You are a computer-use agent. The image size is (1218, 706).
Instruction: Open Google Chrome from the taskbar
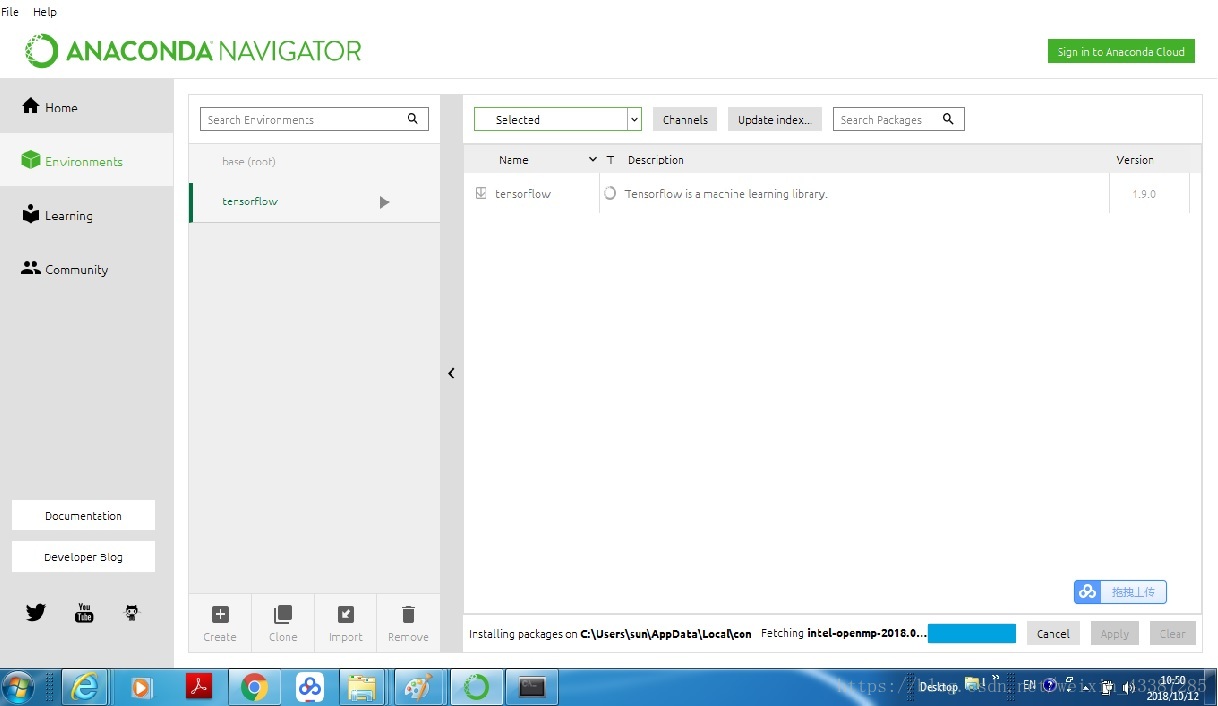[254, 687]
